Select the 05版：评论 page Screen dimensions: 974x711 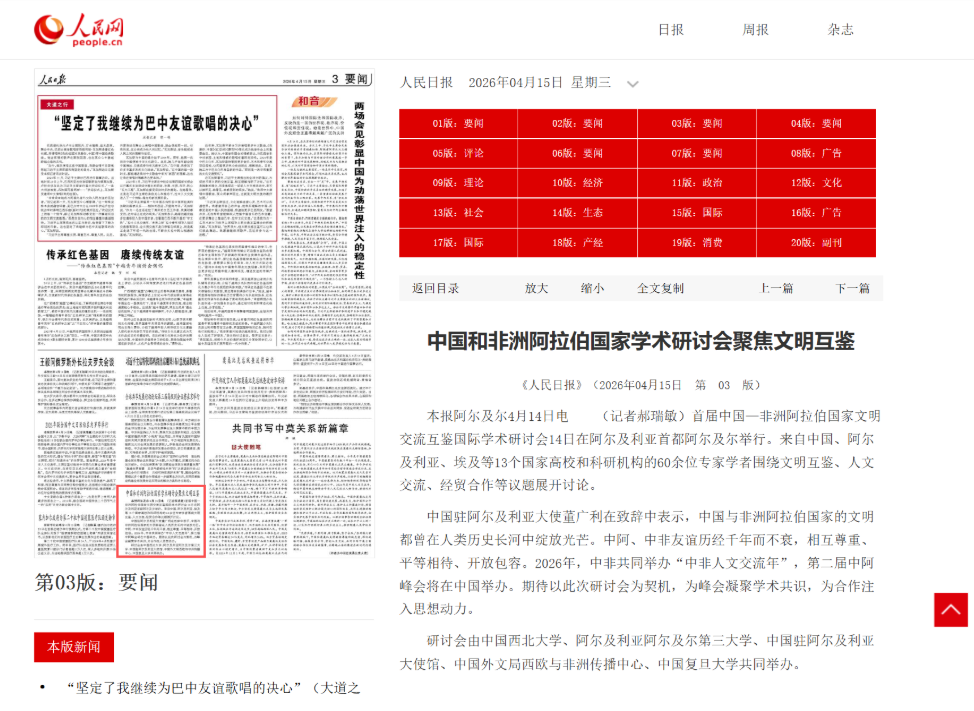458,153
